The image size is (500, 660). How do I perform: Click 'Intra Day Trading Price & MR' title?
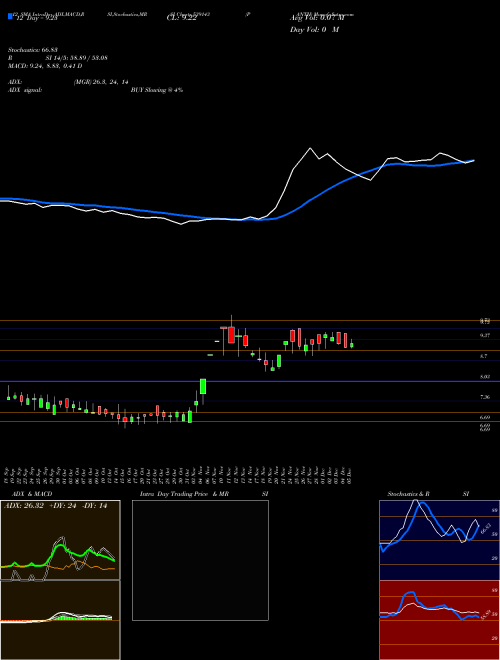[x=184, y=494]
